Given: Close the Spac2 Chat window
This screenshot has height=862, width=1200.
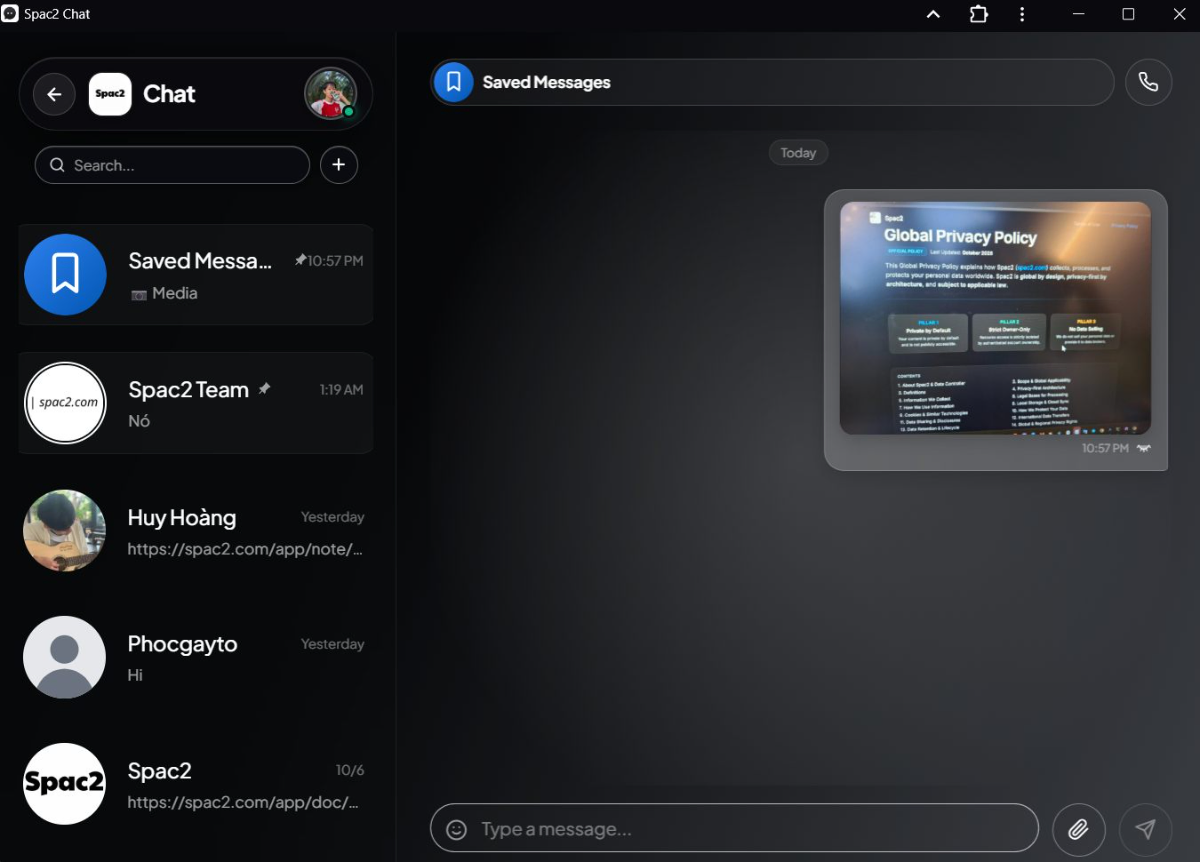Looking at the screenshot, I should (x=1178, y=14).
